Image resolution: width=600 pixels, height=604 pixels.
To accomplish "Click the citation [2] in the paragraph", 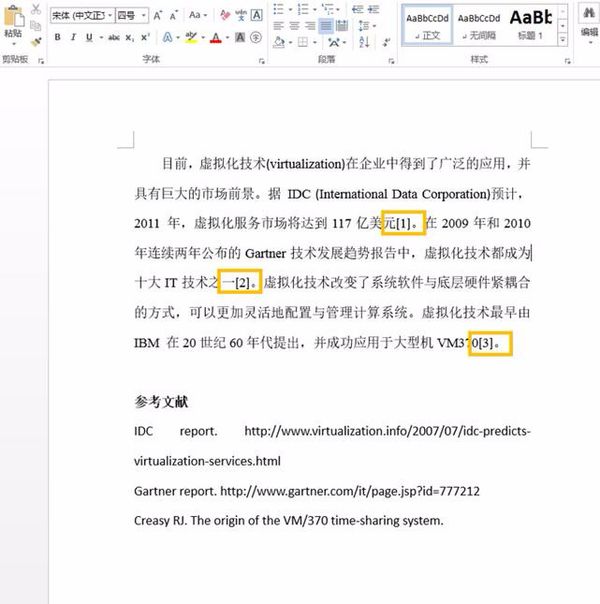I will 243,282.
